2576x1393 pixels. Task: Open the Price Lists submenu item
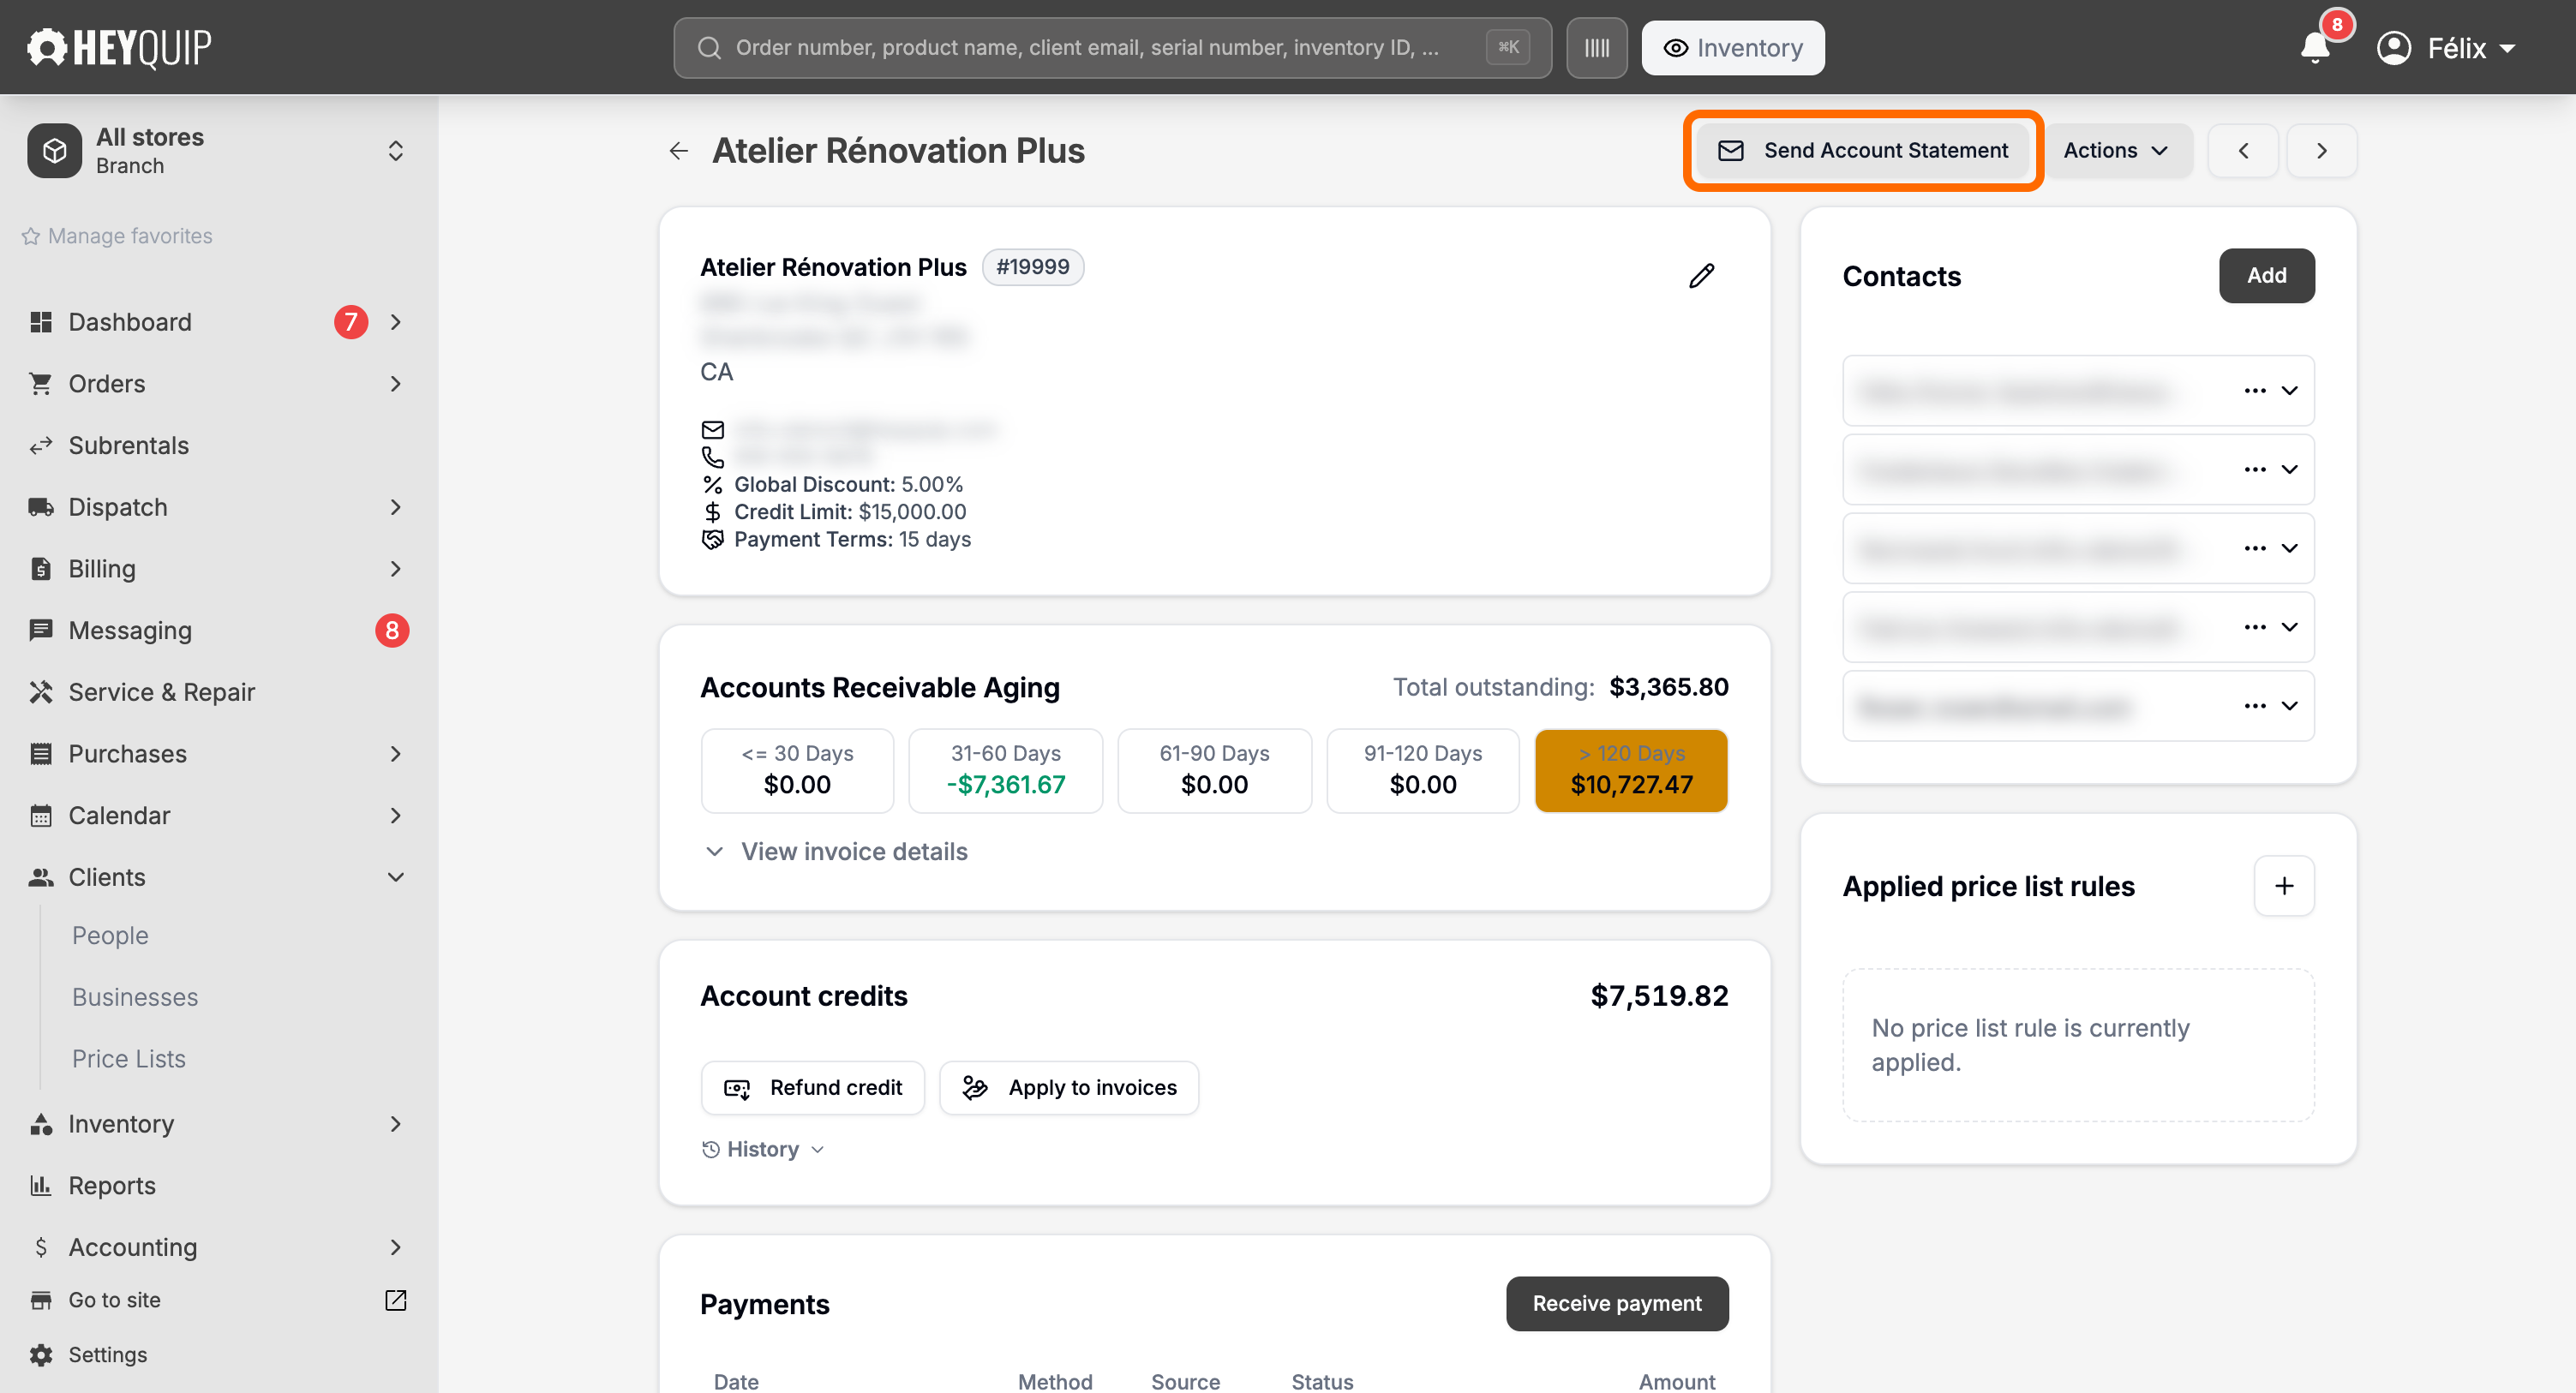(129, 1058)
